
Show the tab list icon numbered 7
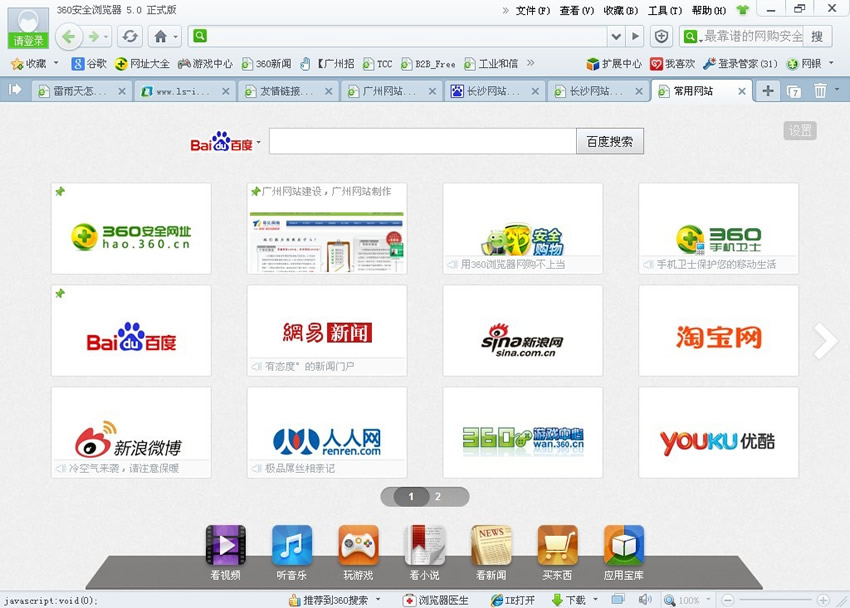tap(794, 92)
